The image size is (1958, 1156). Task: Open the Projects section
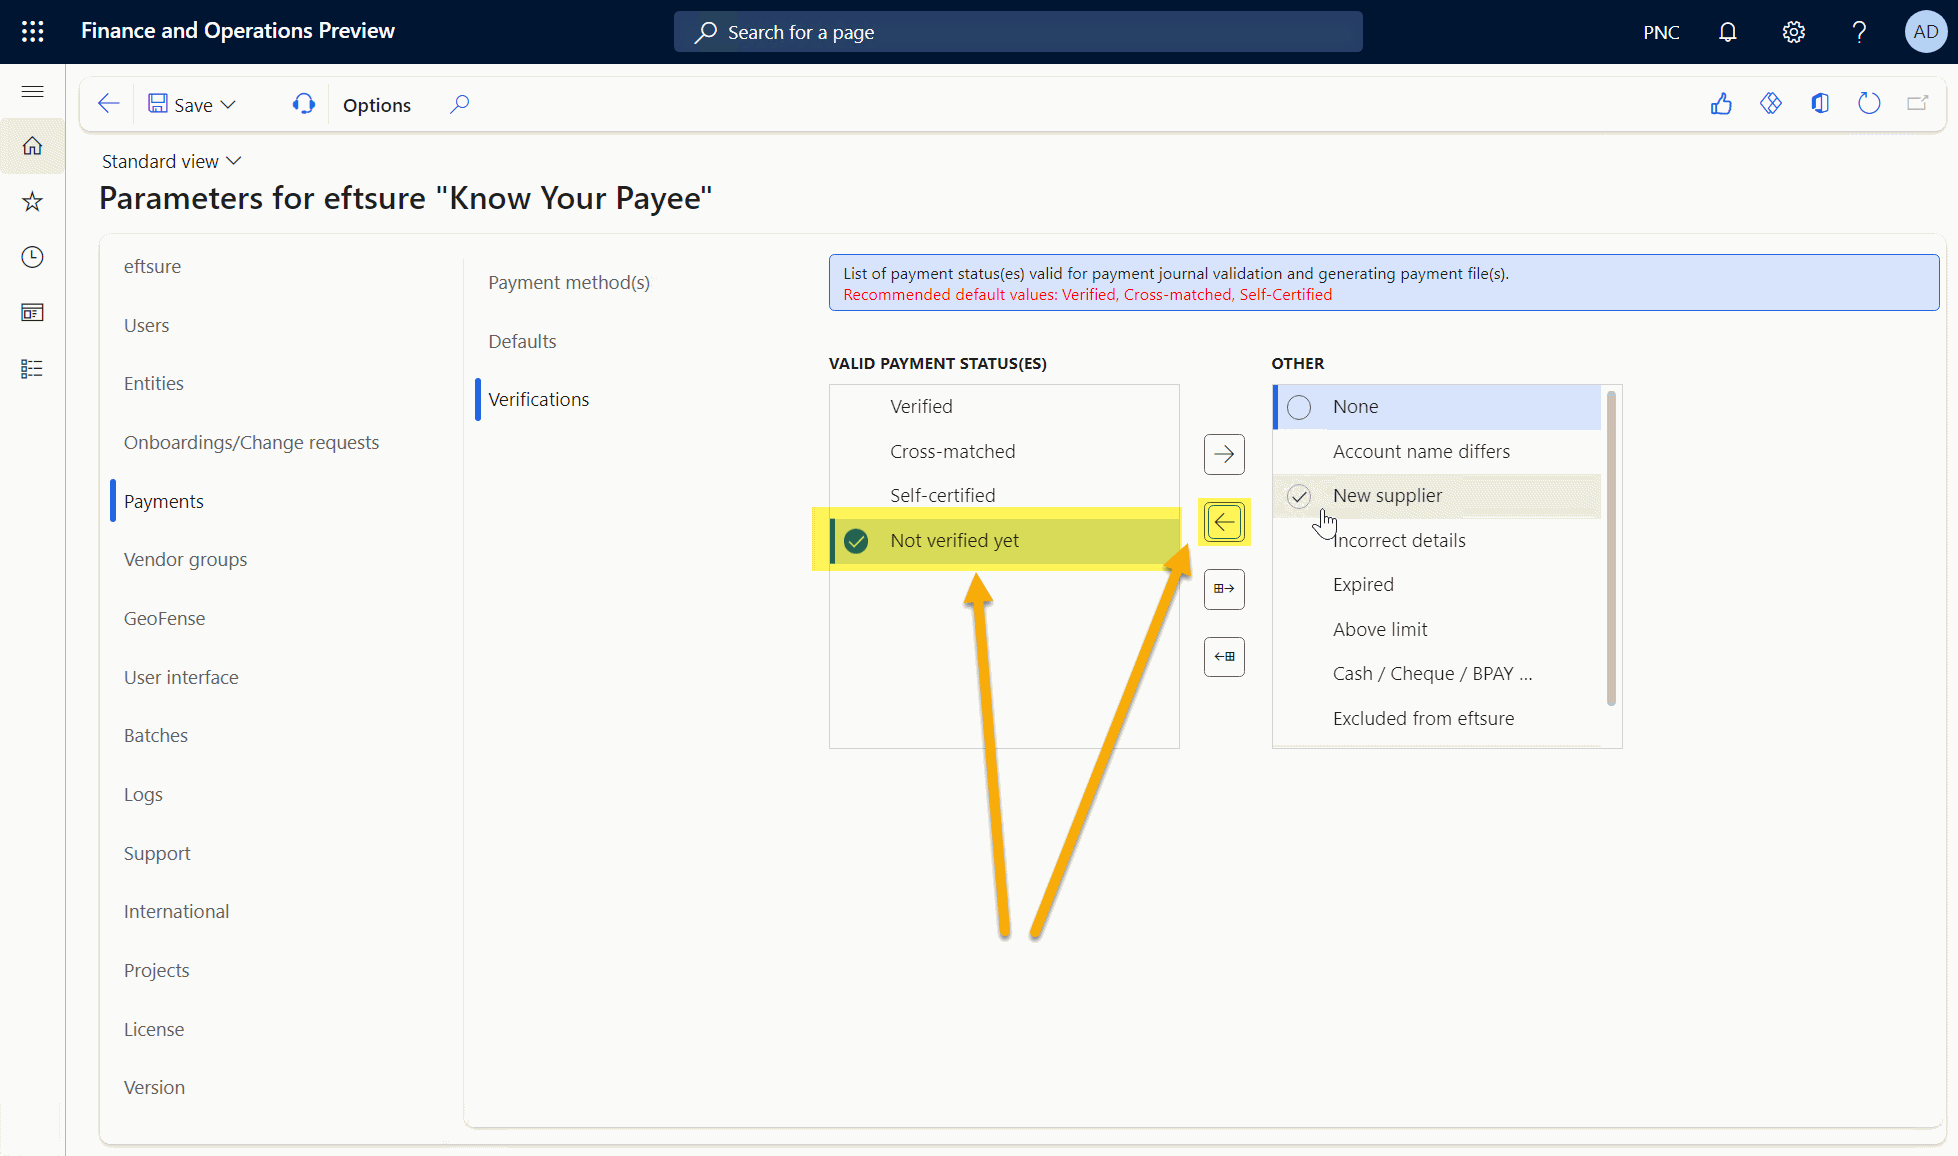pyautogui.click(x=156, y=971)
